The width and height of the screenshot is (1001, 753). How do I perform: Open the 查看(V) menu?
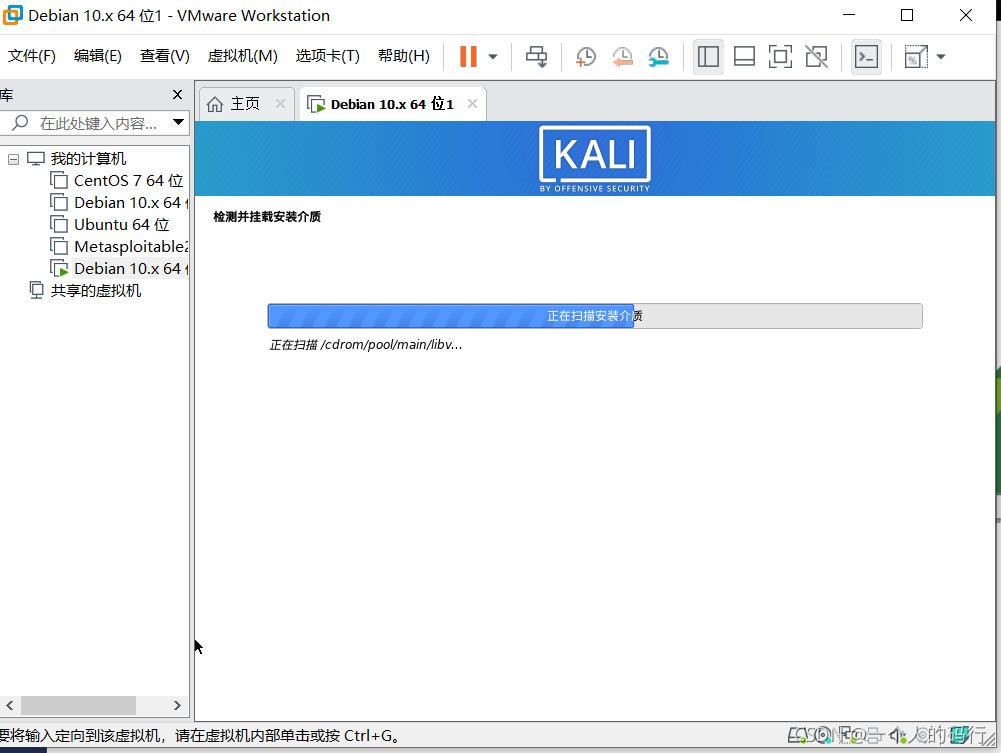click(165, 56)
